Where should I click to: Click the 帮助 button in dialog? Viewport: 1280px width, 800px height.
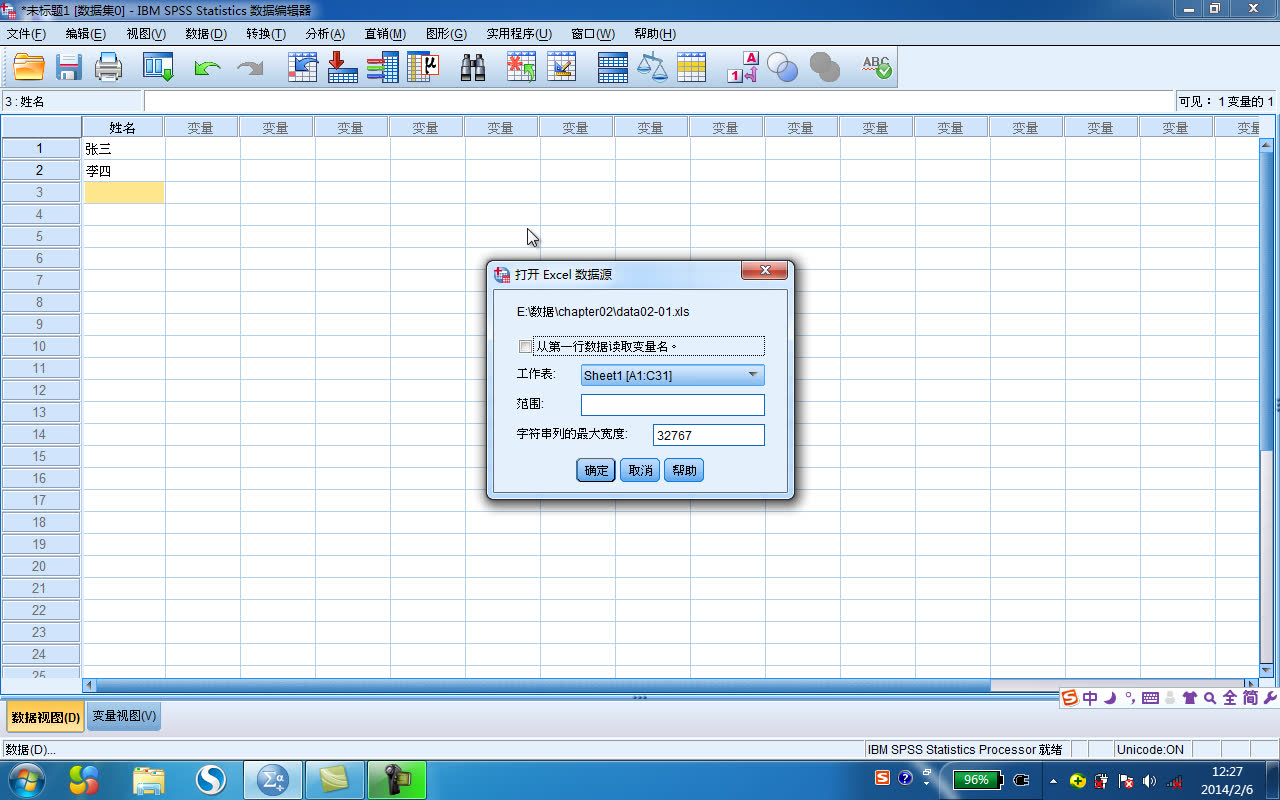[684, 470]
